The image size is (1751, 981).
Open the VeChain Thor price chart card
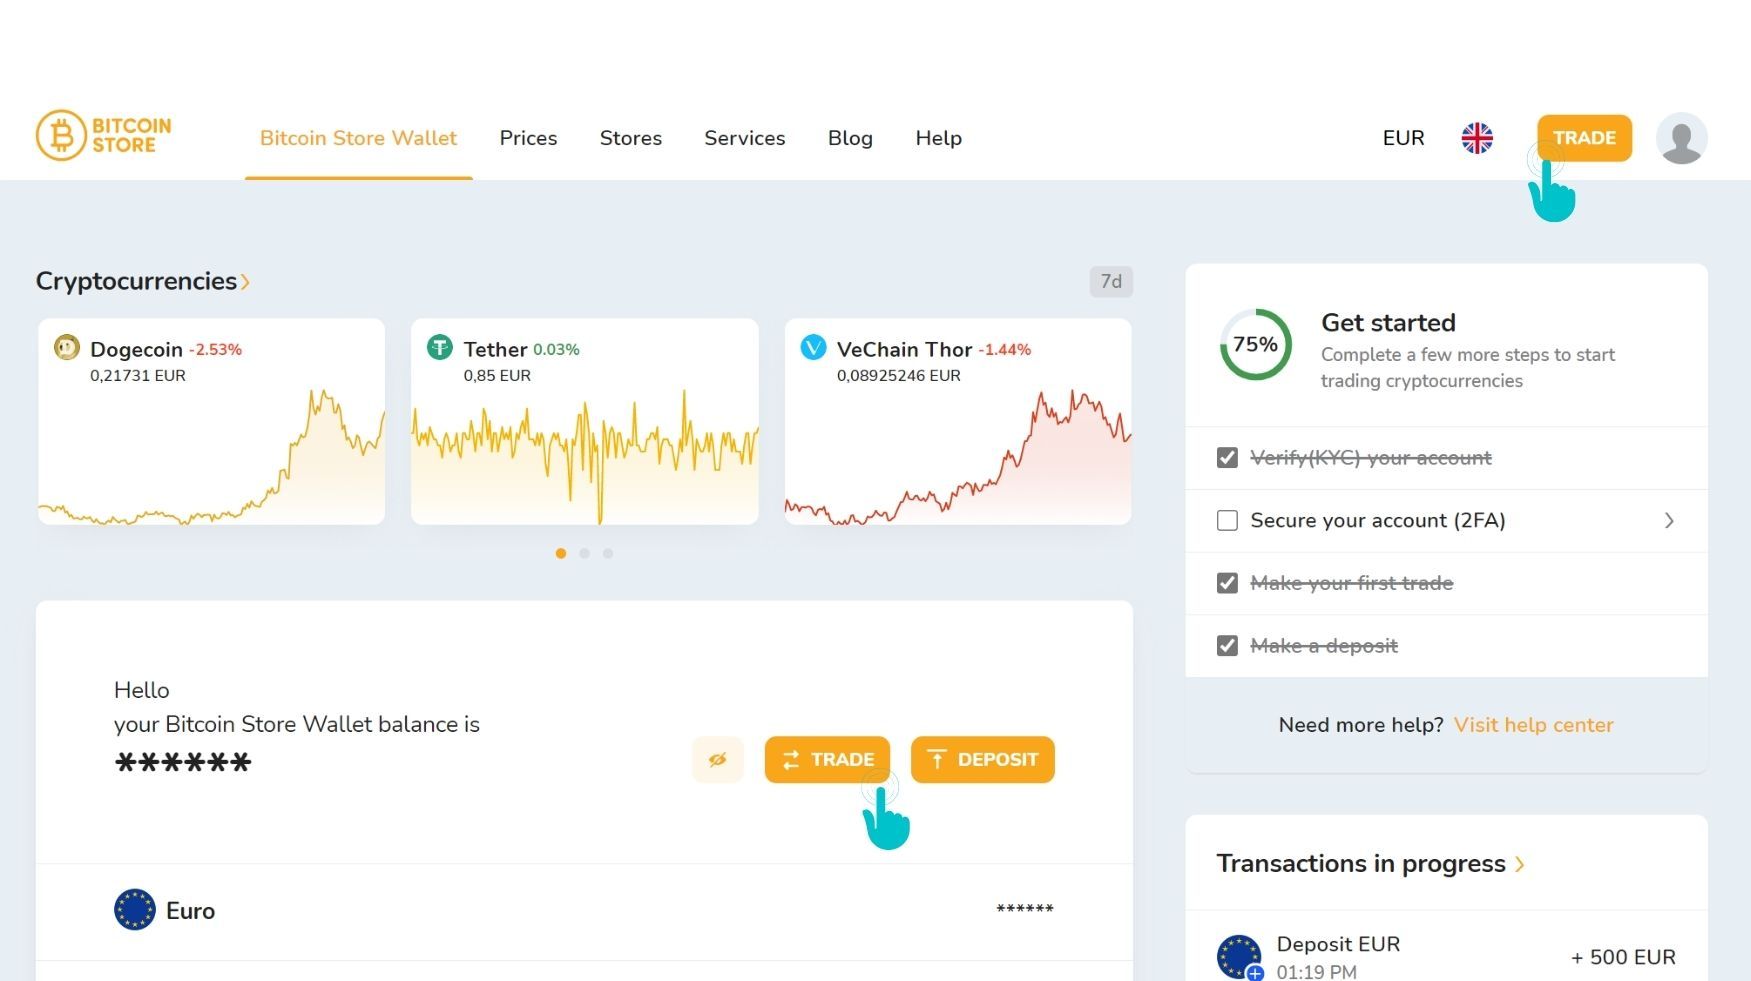(x=958, y=421)
